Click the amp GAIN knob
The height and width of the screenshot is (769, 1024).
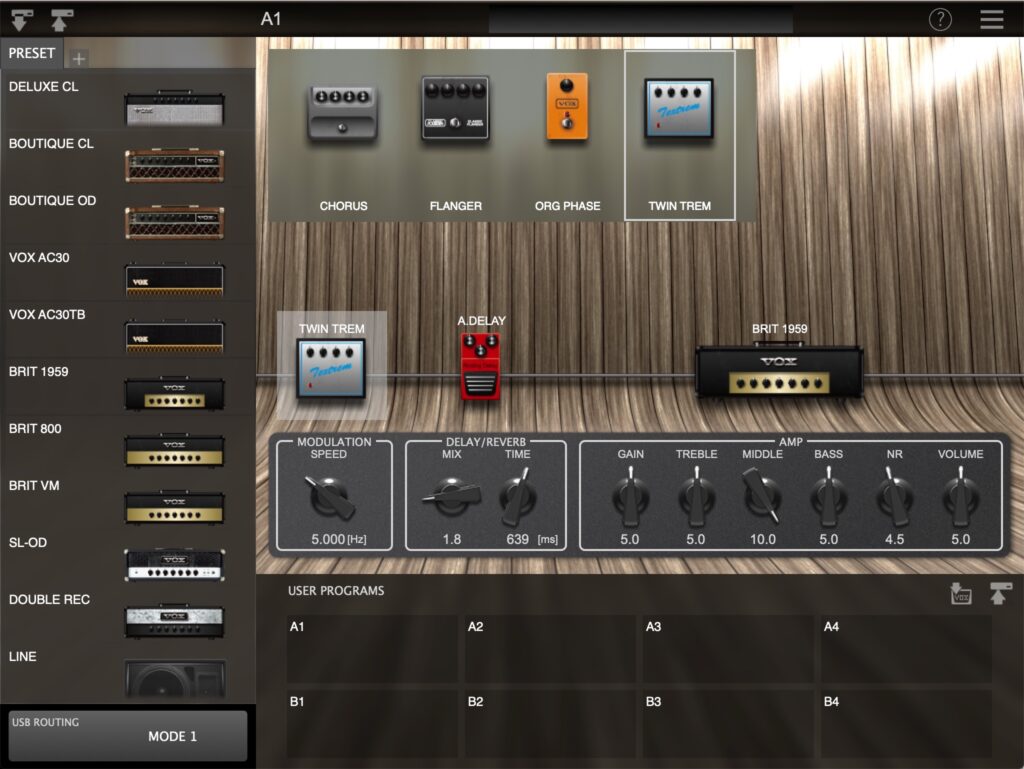(630, 497)
